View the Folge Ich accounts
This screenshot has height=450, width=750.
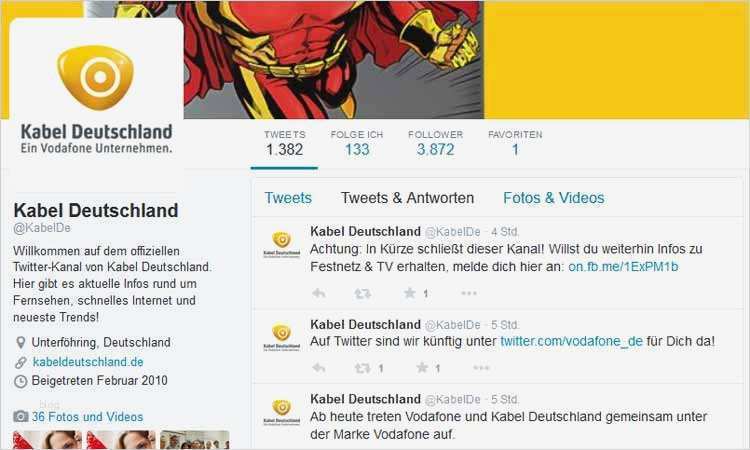357,143
